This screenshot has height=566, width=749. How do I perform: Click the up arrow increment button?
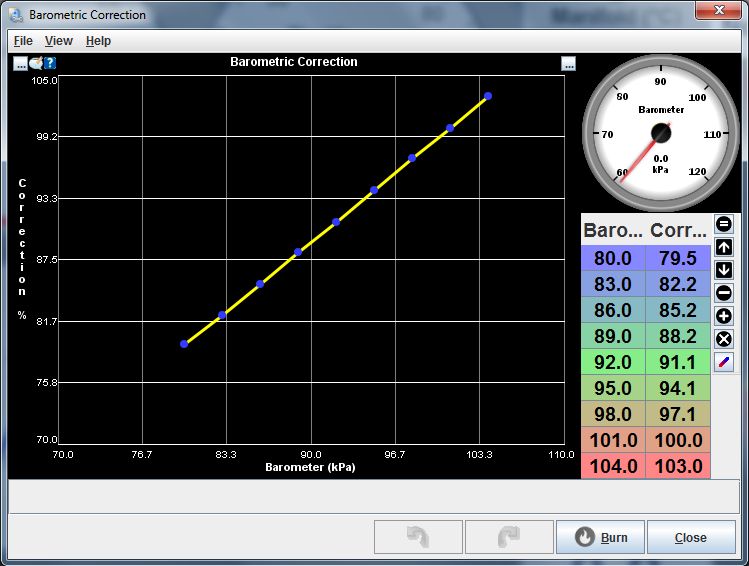coord(724,247)
